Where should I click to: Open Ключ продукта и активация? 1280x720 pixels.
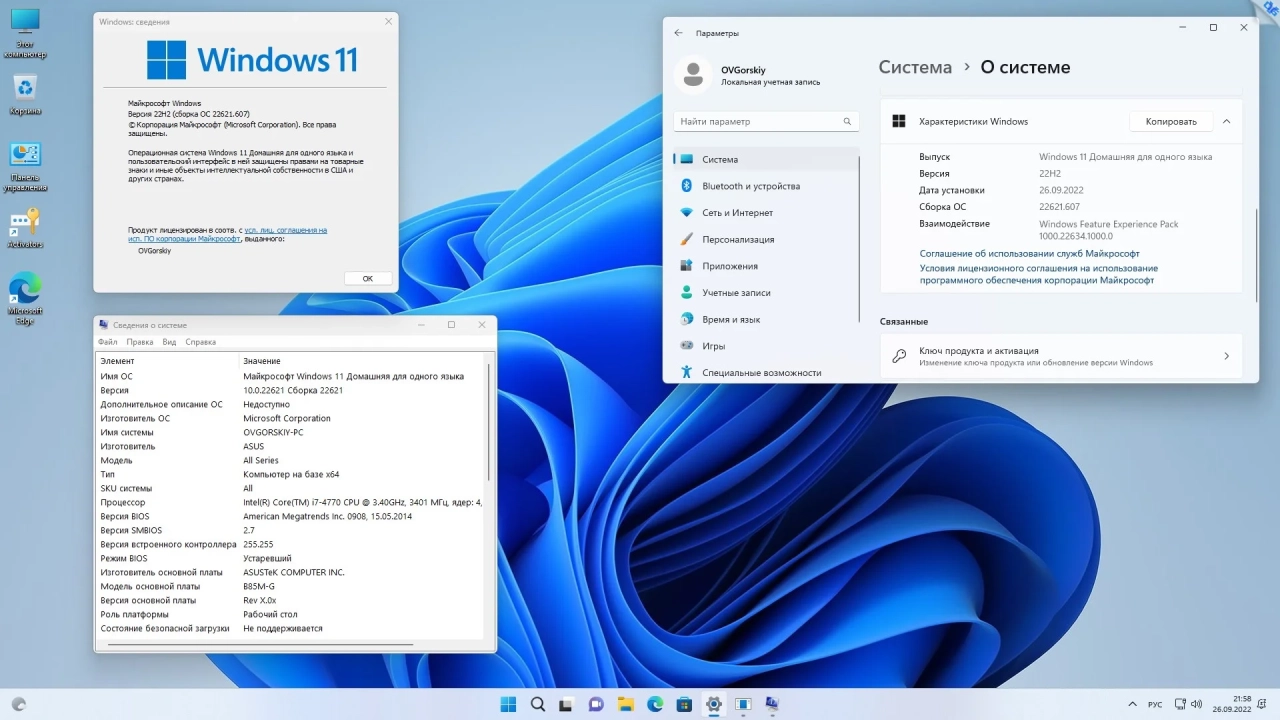[x=1061, y=356]
